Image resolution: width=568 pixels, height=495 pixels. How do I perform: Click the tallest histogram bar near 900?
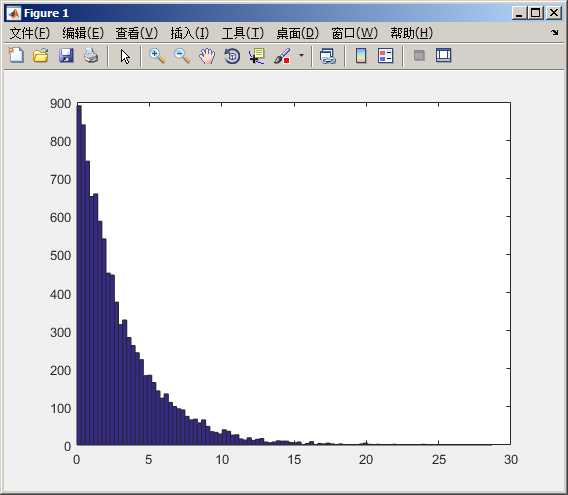tap(79, 275)
